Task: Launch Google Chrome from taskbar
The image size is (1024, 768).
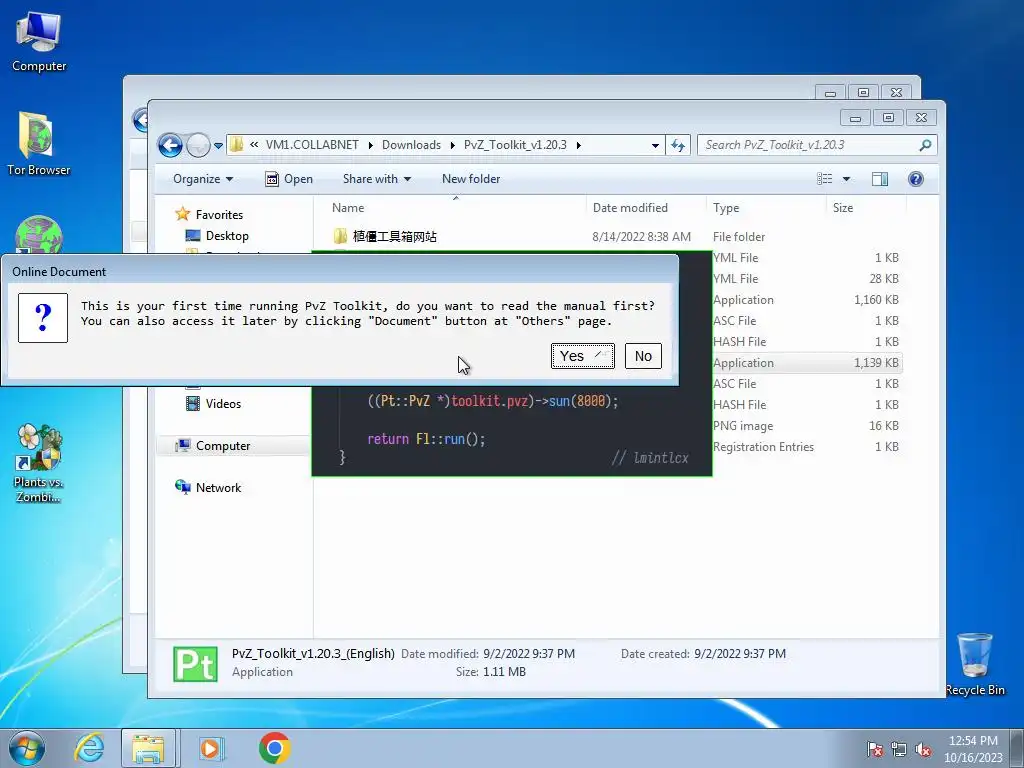Action: tap(274, 748)
